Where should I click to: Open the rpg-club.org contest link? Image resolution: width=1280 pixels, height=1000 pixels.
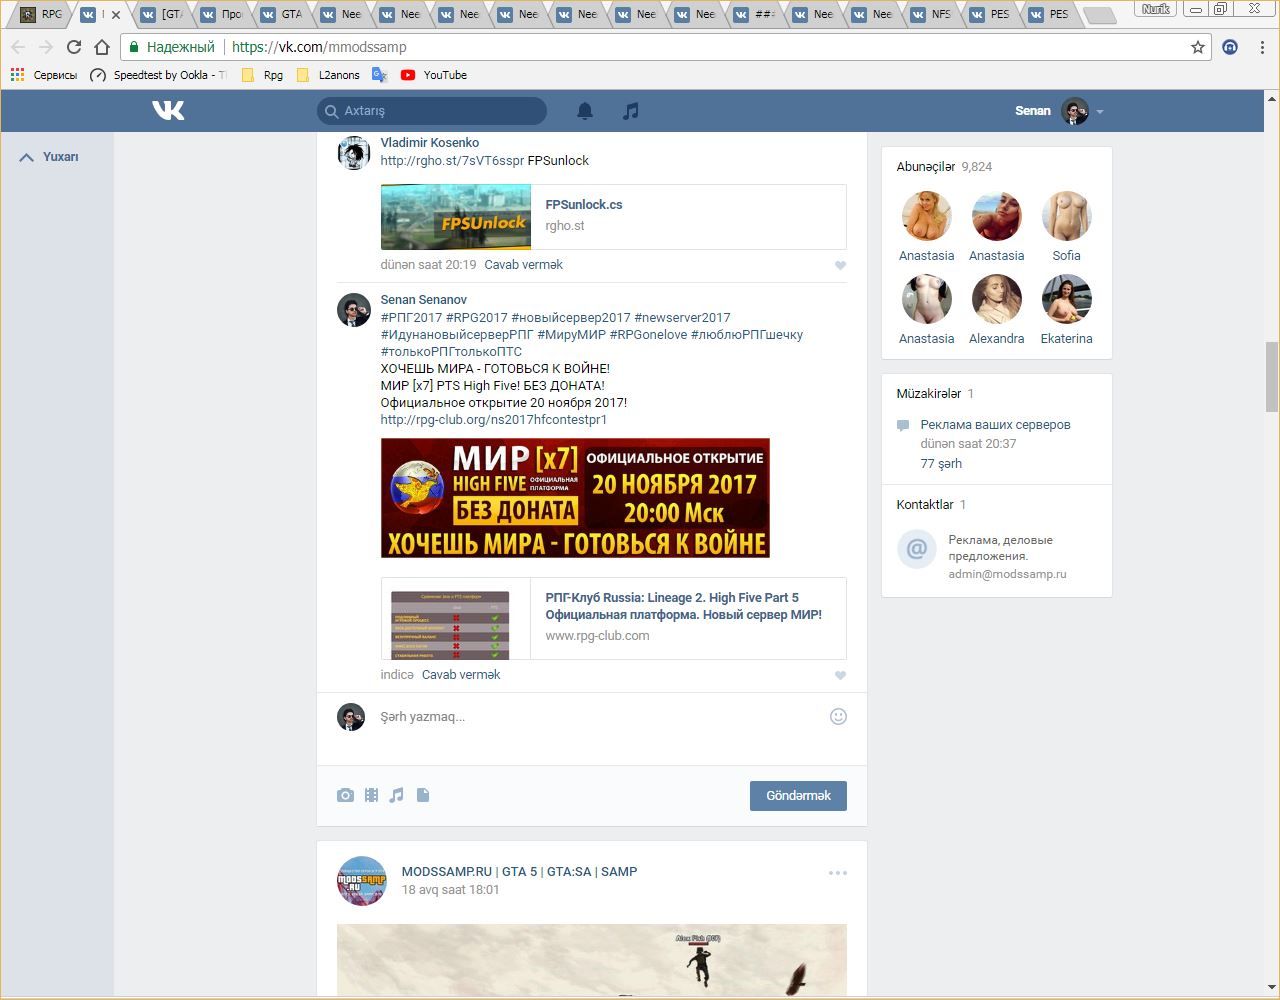(494, 420)
